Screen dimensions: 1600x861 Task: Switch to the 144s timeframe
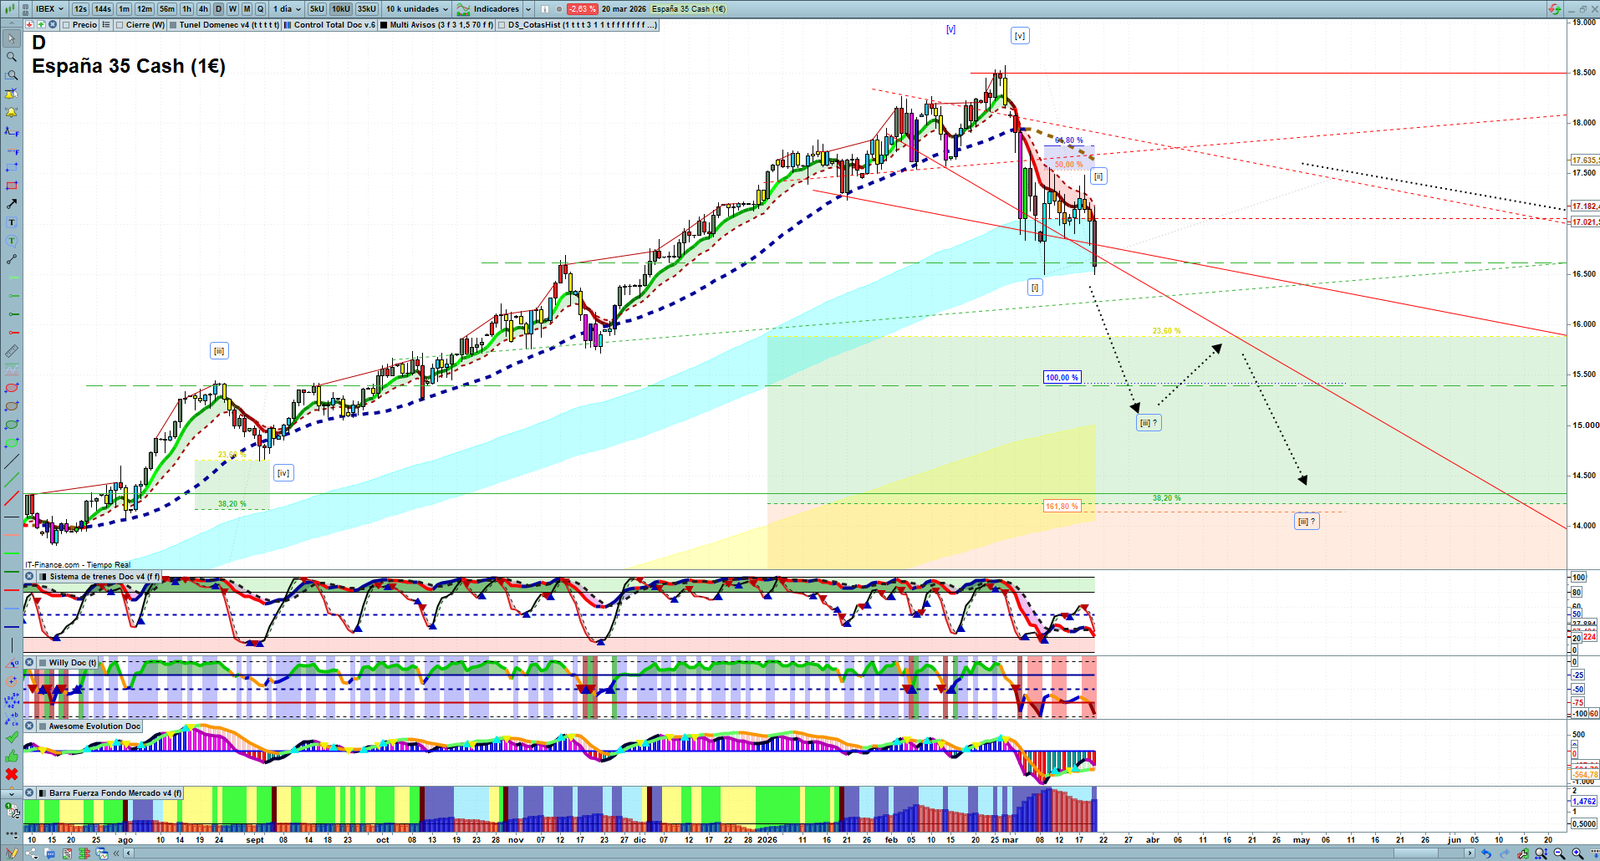tap(103, 9)
